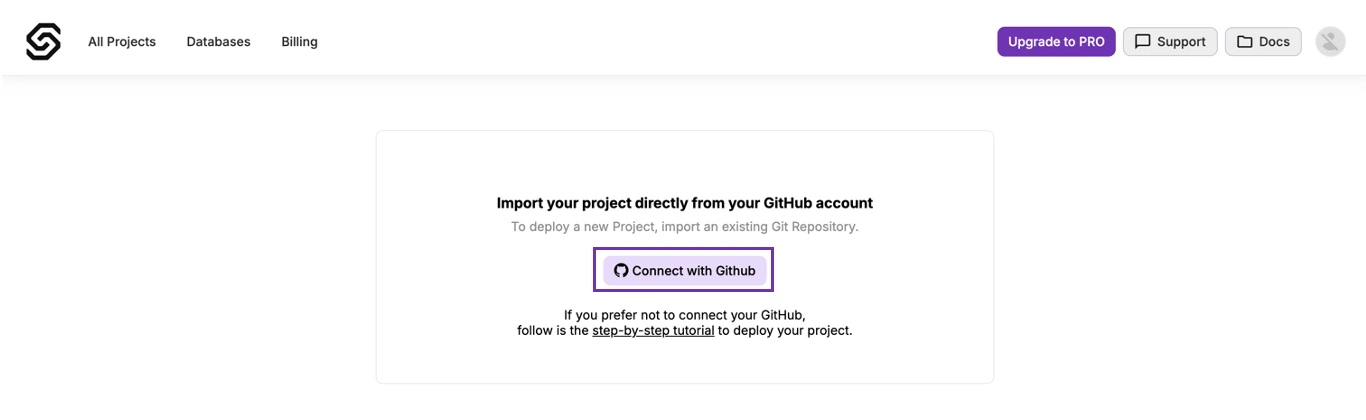The width and height of the screenshot is (1366, 420).
Task: Click the folder icon beside Docs
Action: pyautogui.click(x=1245, y=42)
